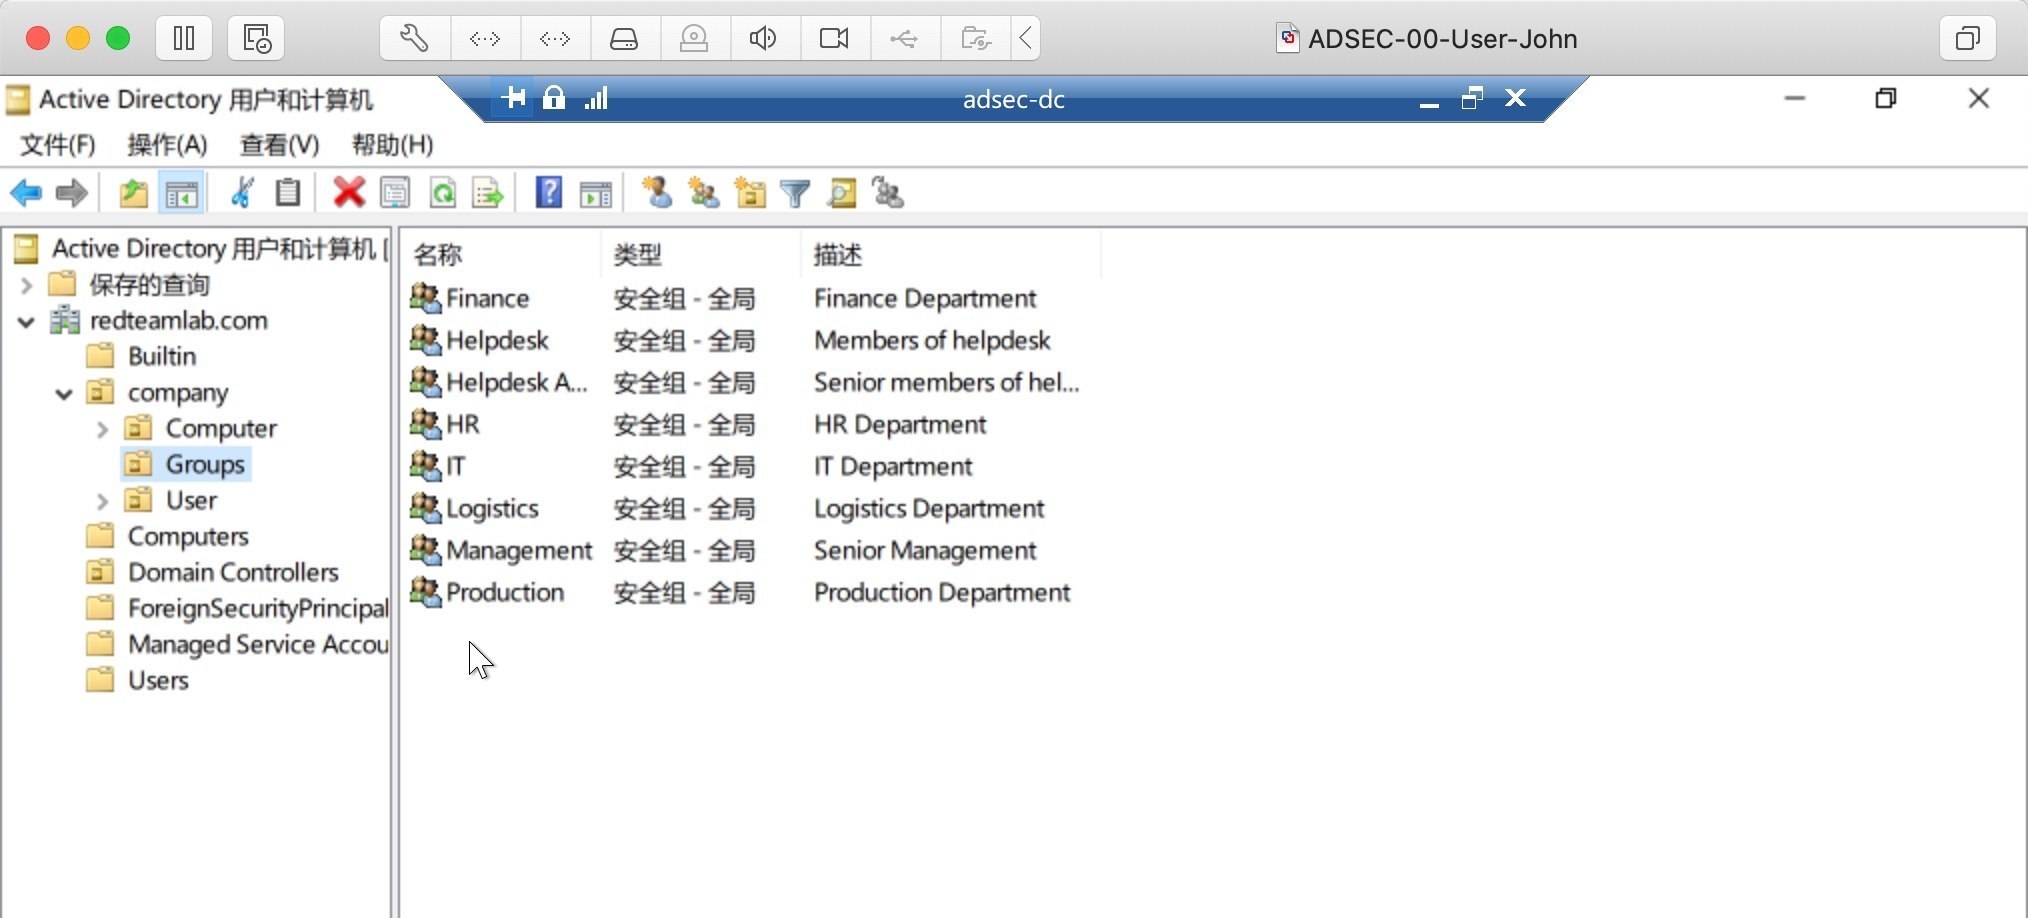This screenshot has height=918, width=2028.
Task: Collapse the company organizational unit
Action: tap(64, 394)
